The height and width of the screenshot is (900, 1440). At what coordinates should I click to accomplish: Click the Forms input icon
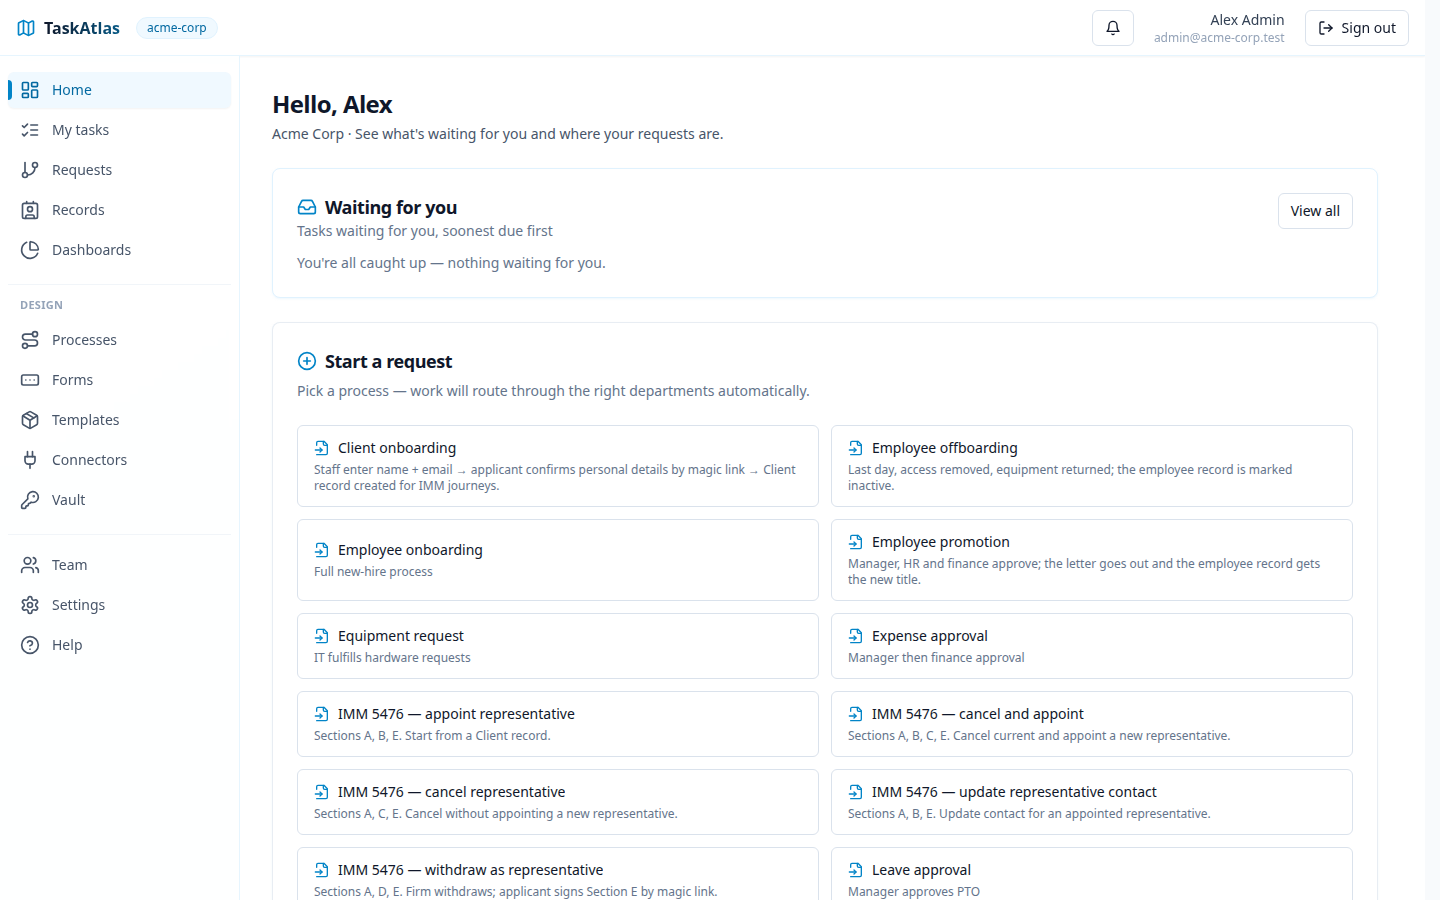[30, 380]
